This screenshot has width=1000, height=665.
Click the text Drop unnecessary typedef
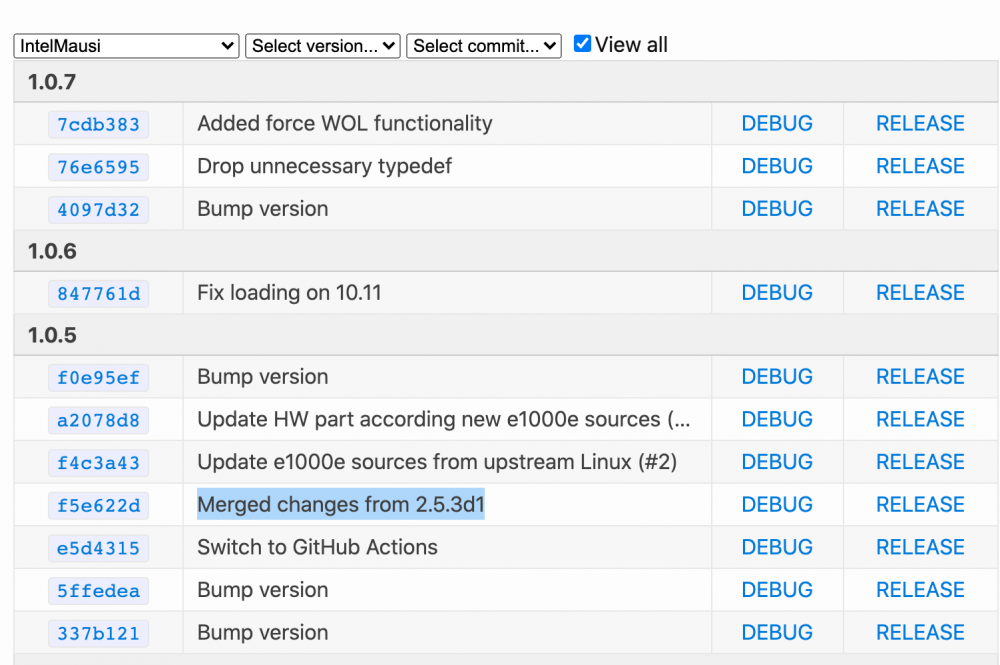[x=324, y=166]
